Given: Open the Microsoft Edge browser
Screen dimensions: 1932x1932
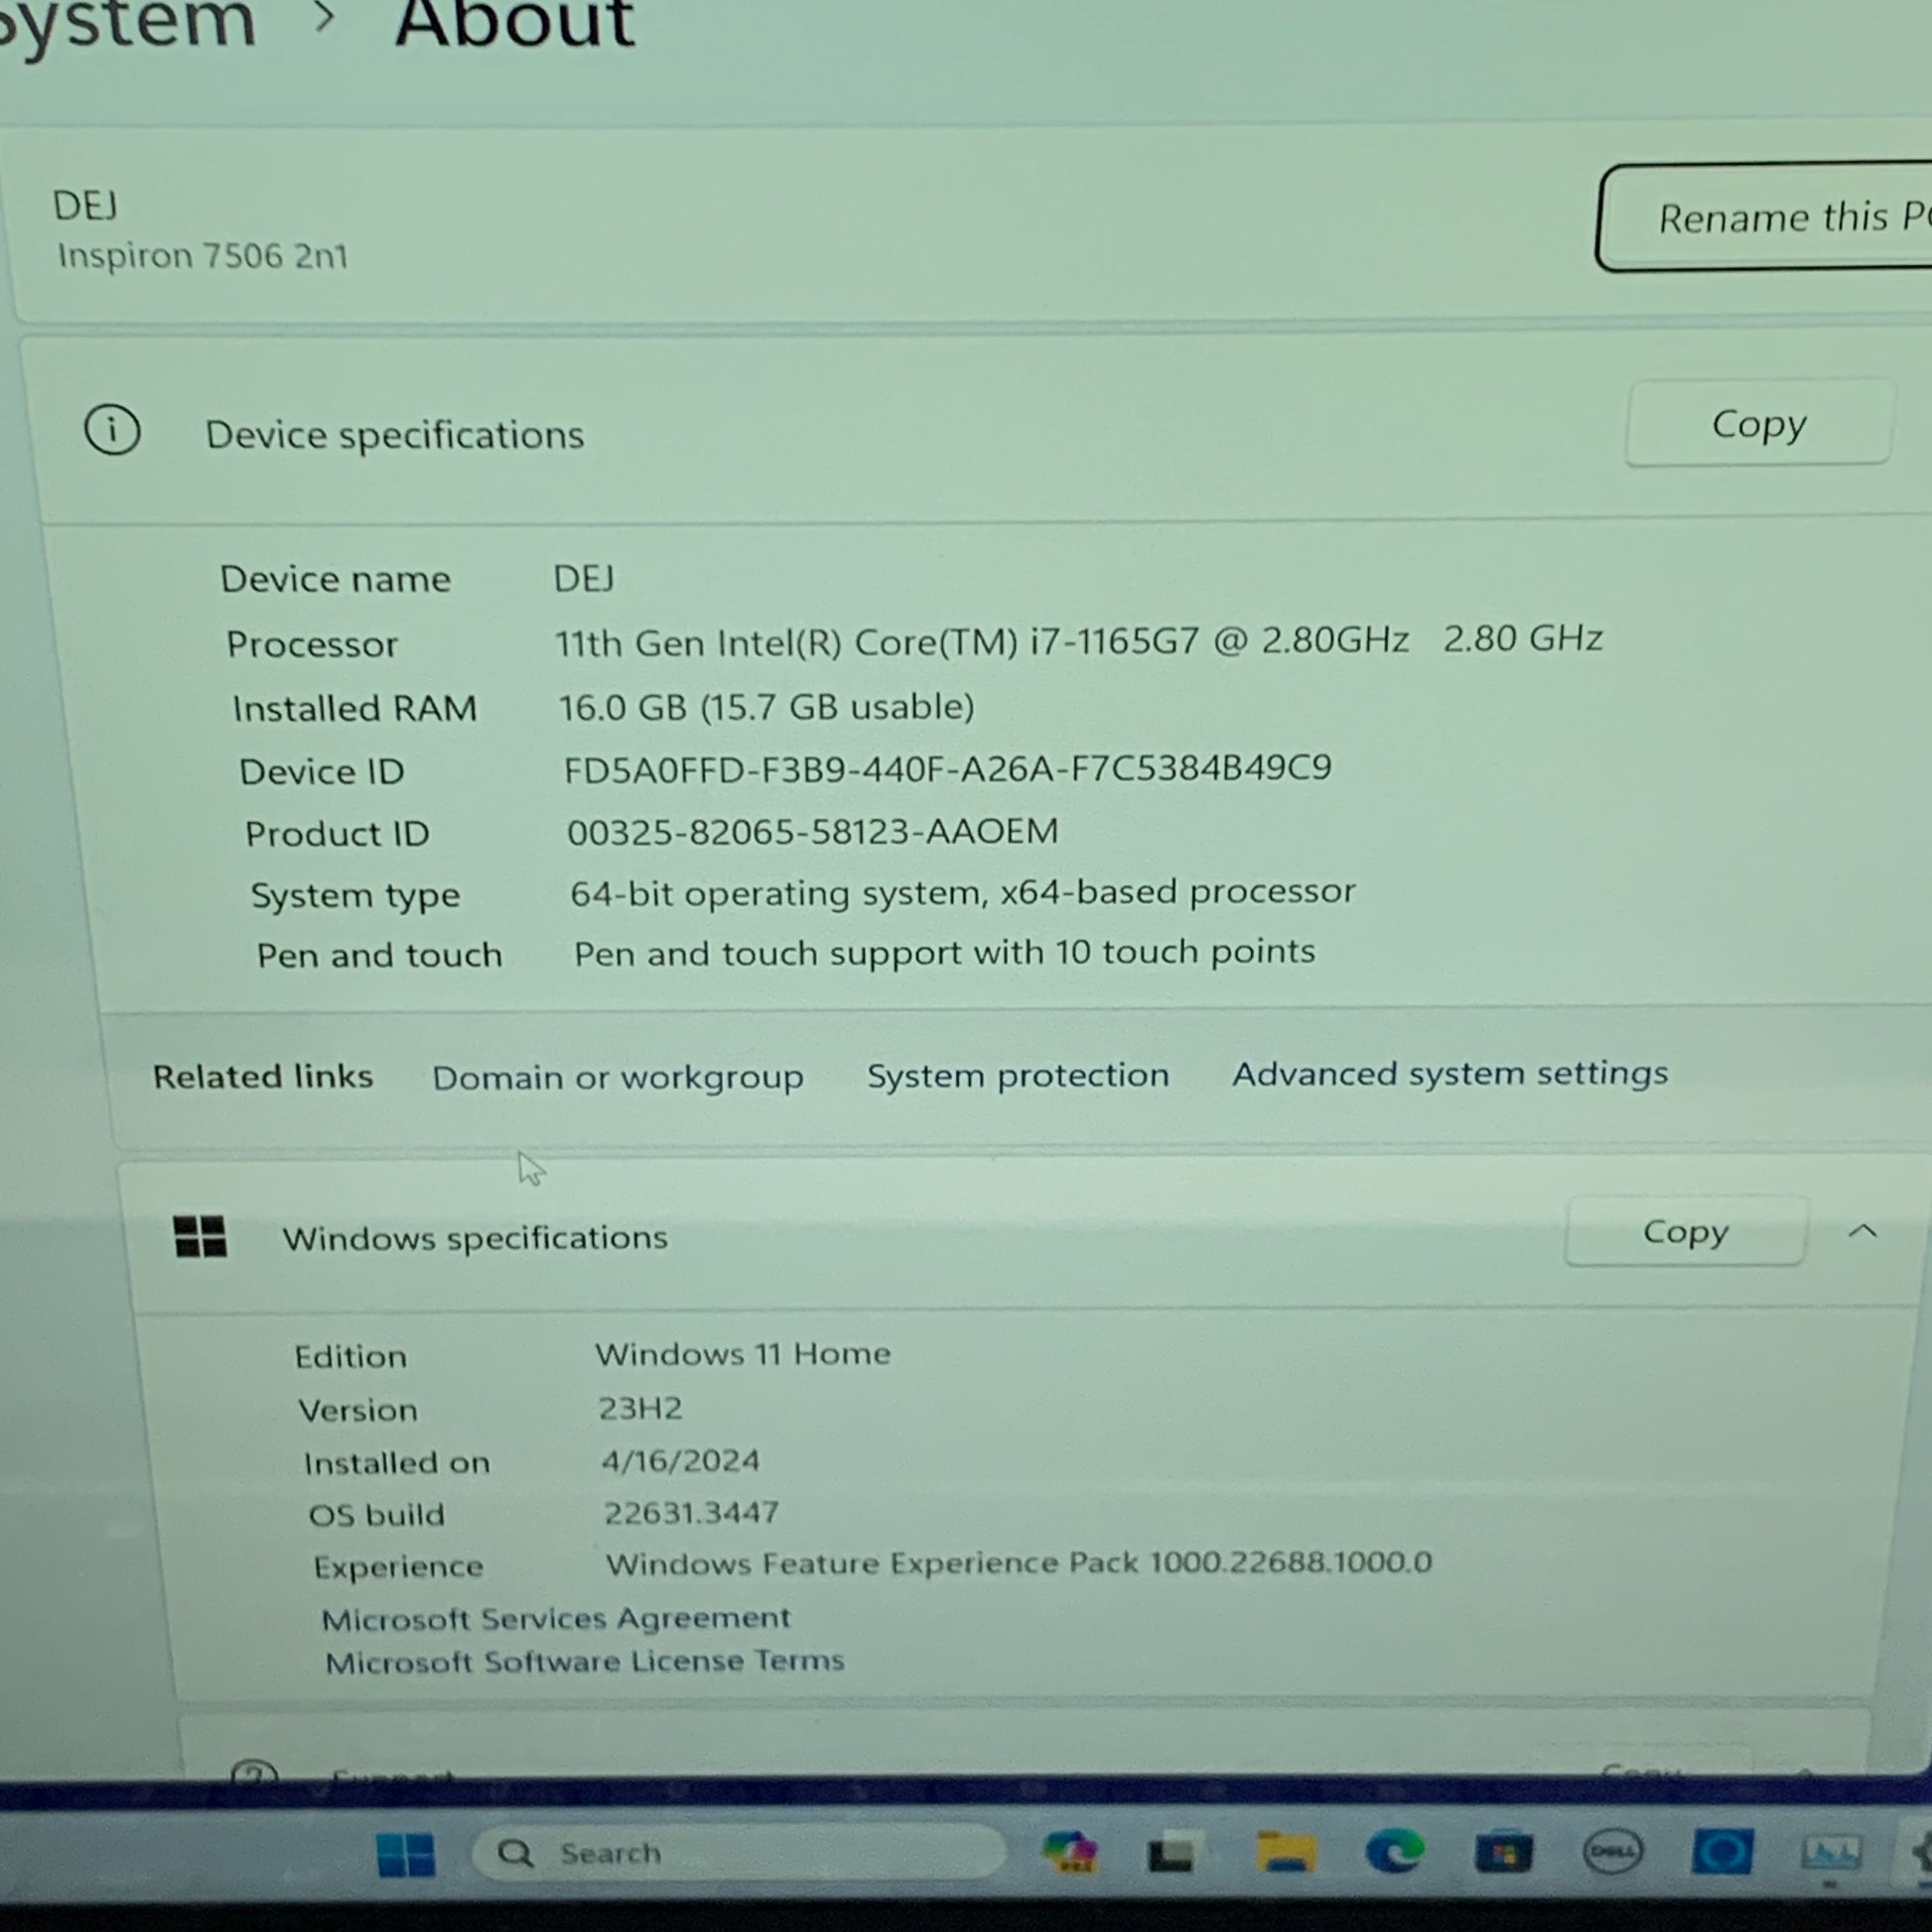Looking at the screenshot, I should (1394, 1851).
